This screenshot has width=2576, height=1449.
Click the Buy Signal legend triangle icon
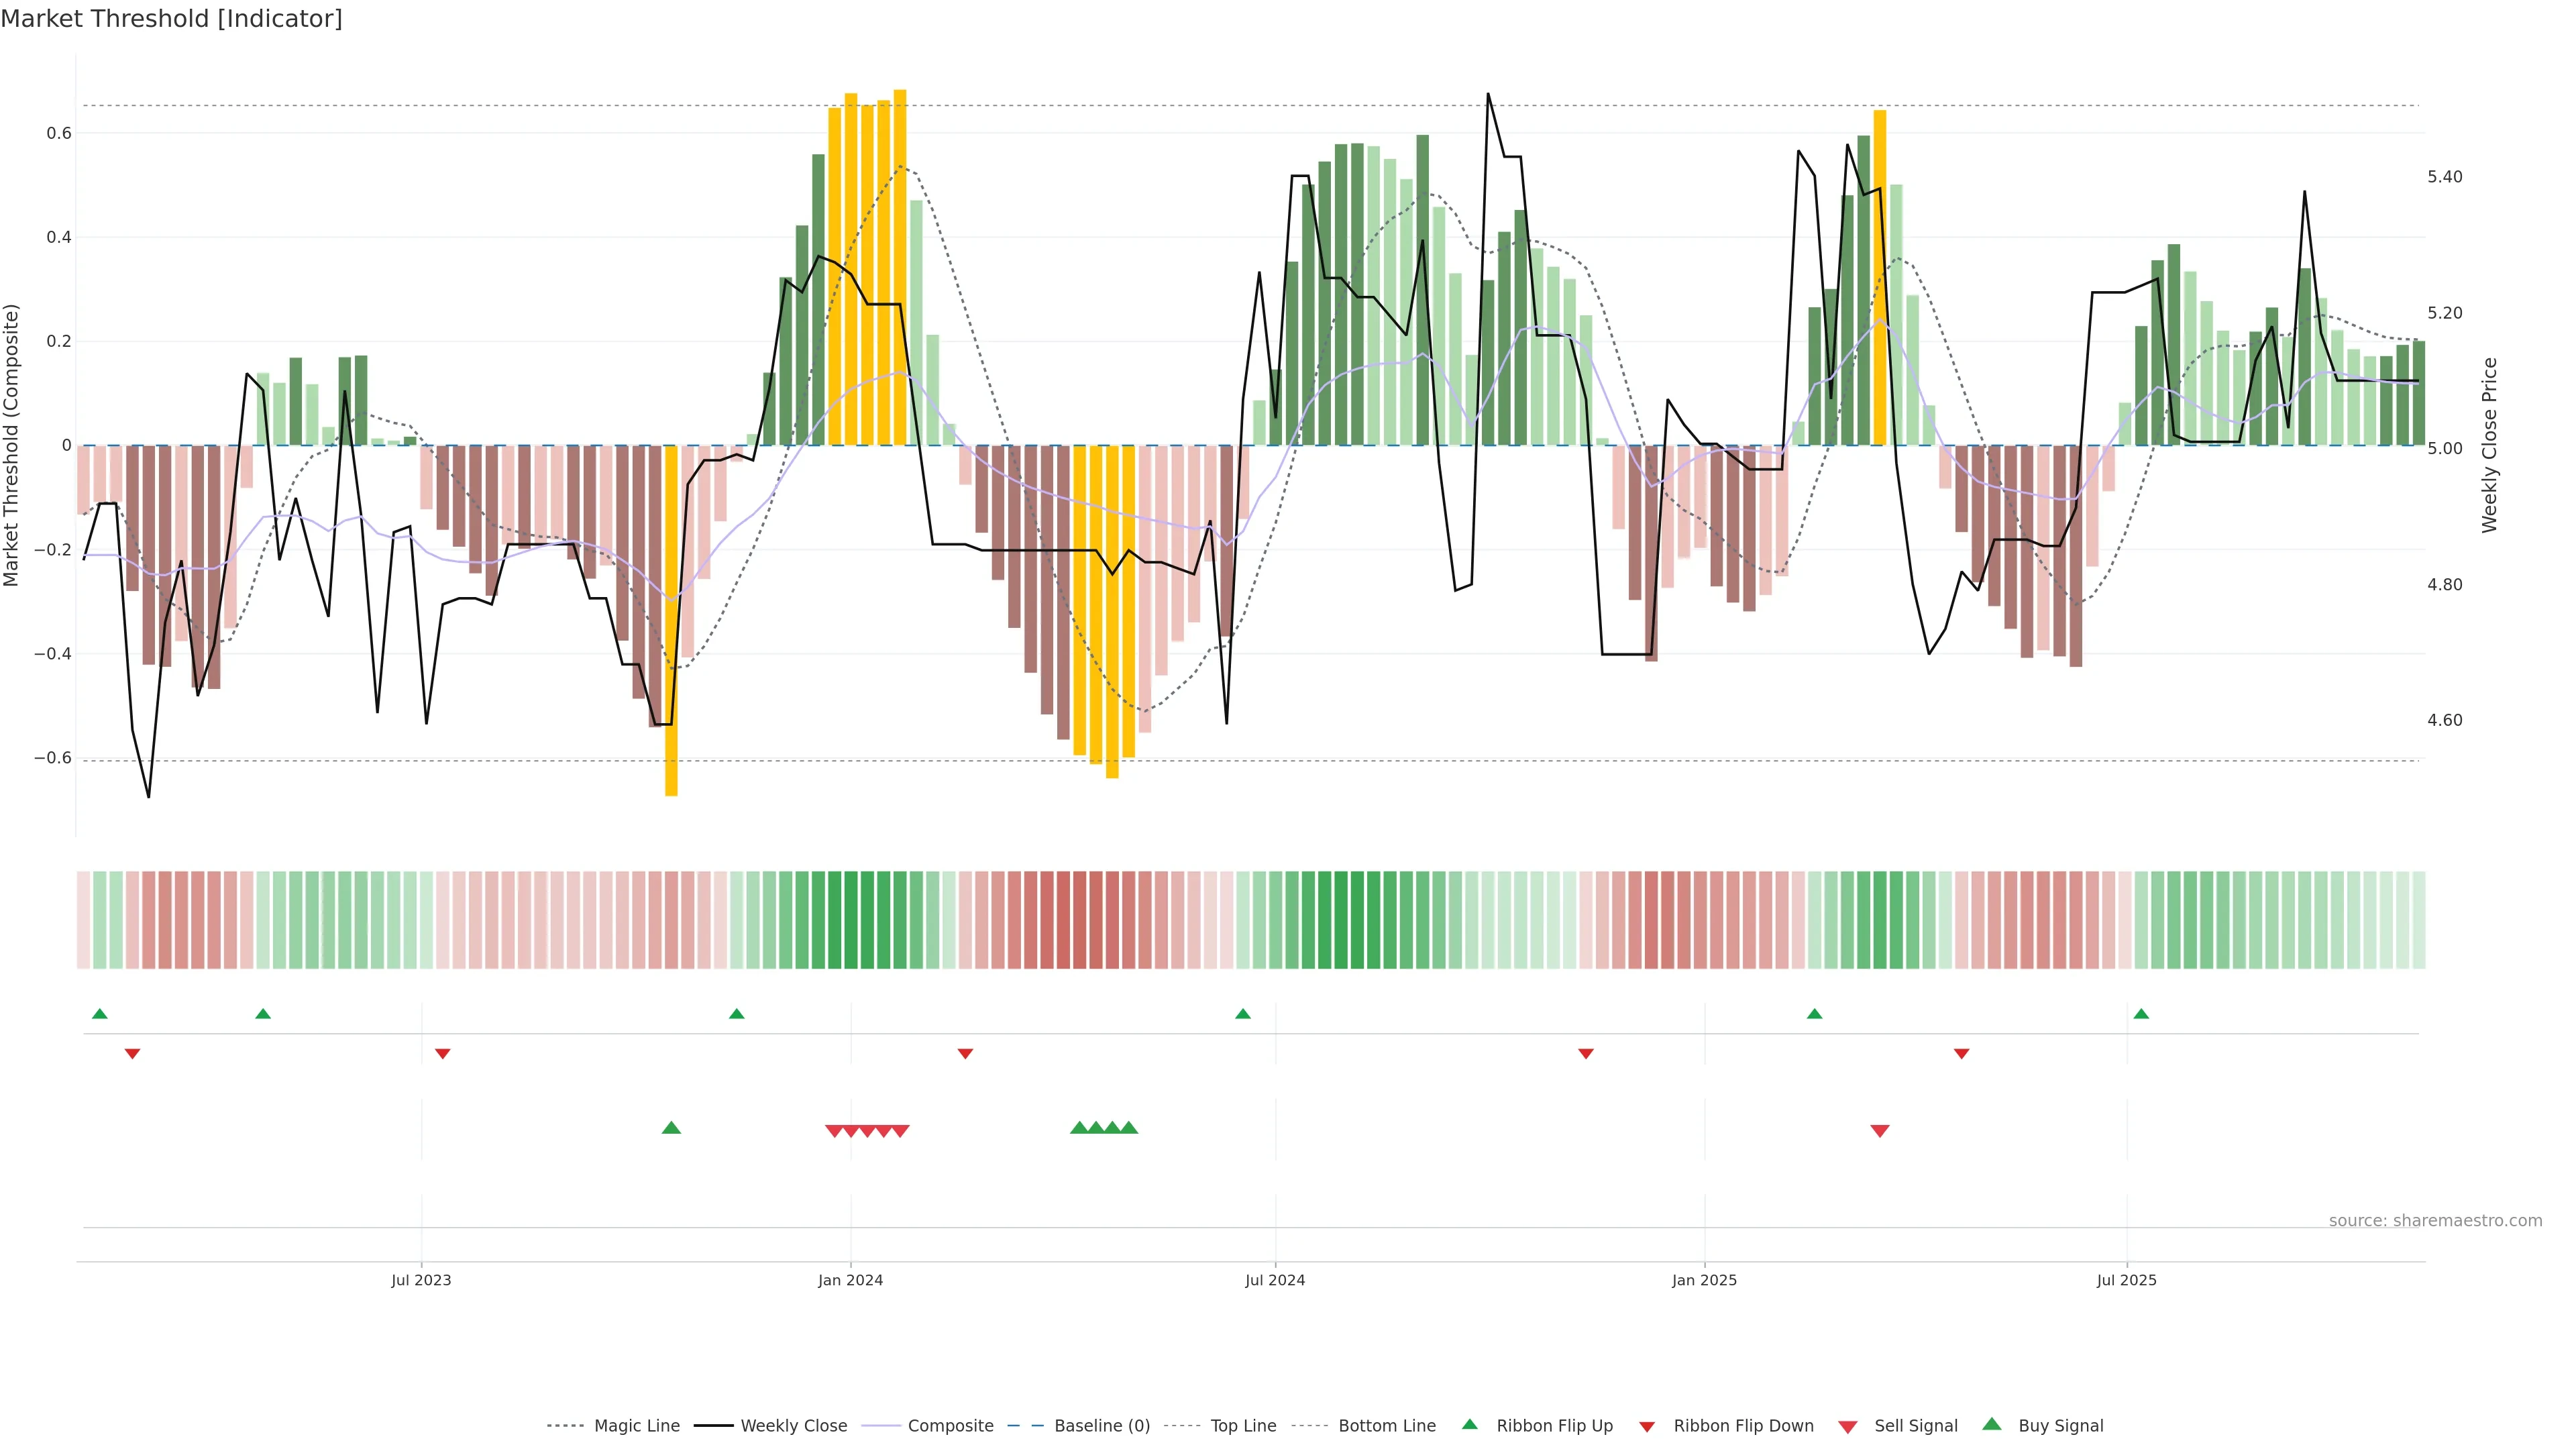1991,1424
